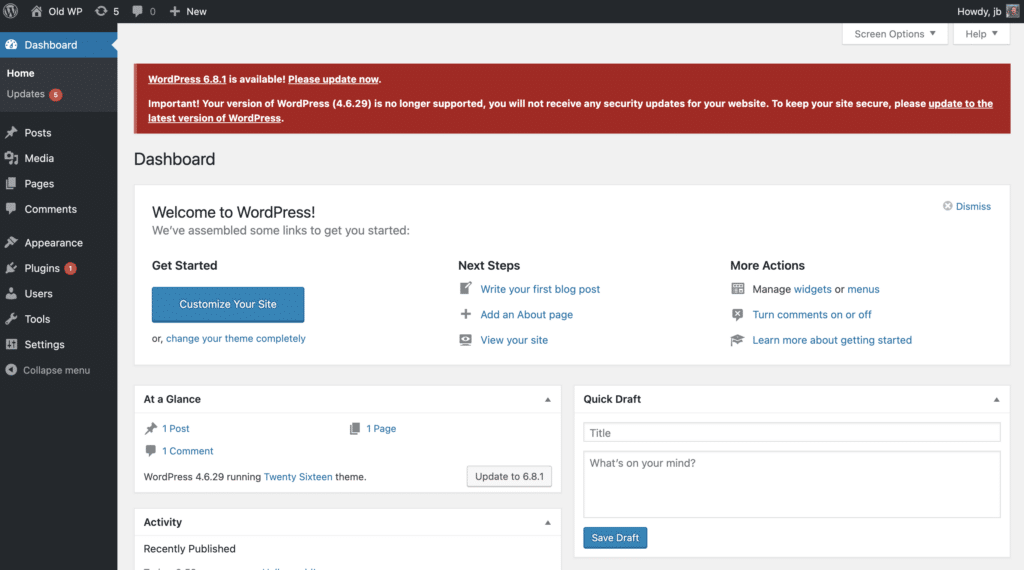Click the bubble icon next to 1 Comment

point(151,451)
